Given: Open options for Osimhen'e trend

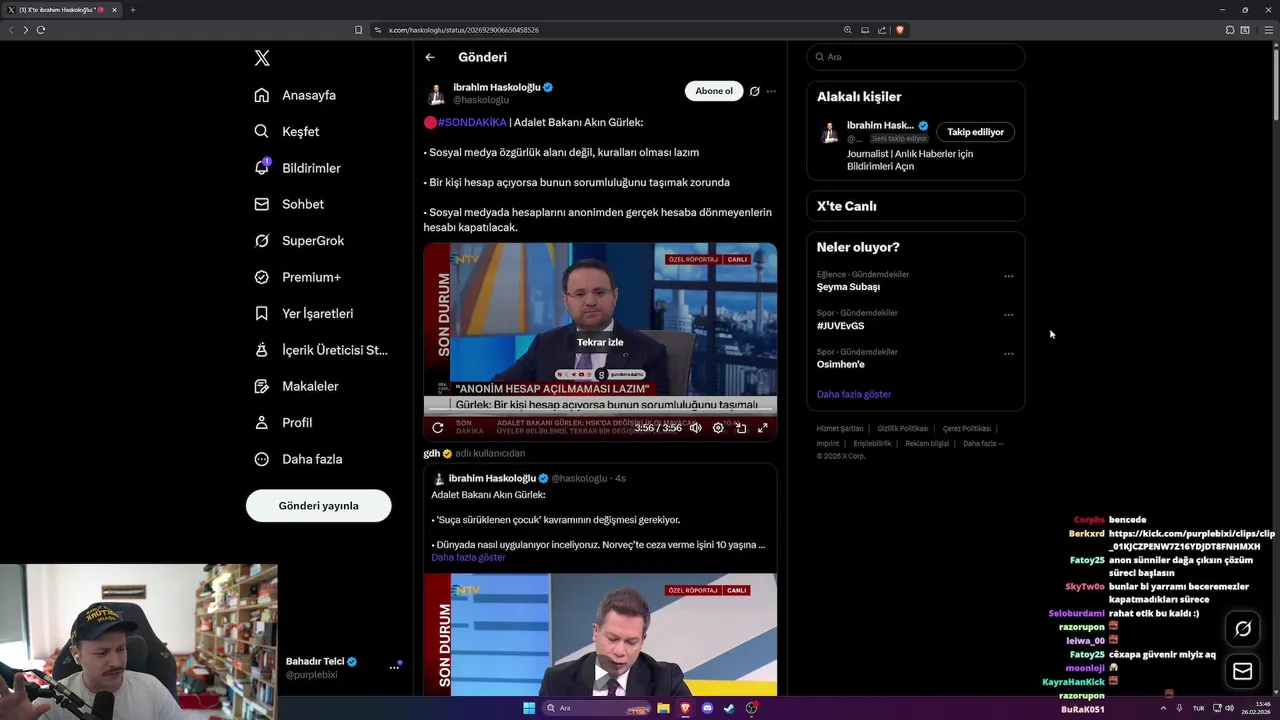Looking at the screenshot, I should tap(1008, 354).
